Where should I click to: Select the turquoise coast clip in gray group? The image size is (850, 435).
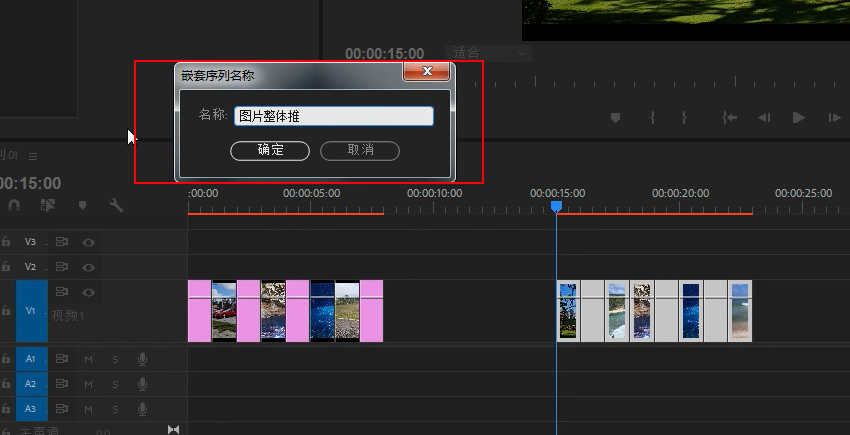(x=617, y=311)
